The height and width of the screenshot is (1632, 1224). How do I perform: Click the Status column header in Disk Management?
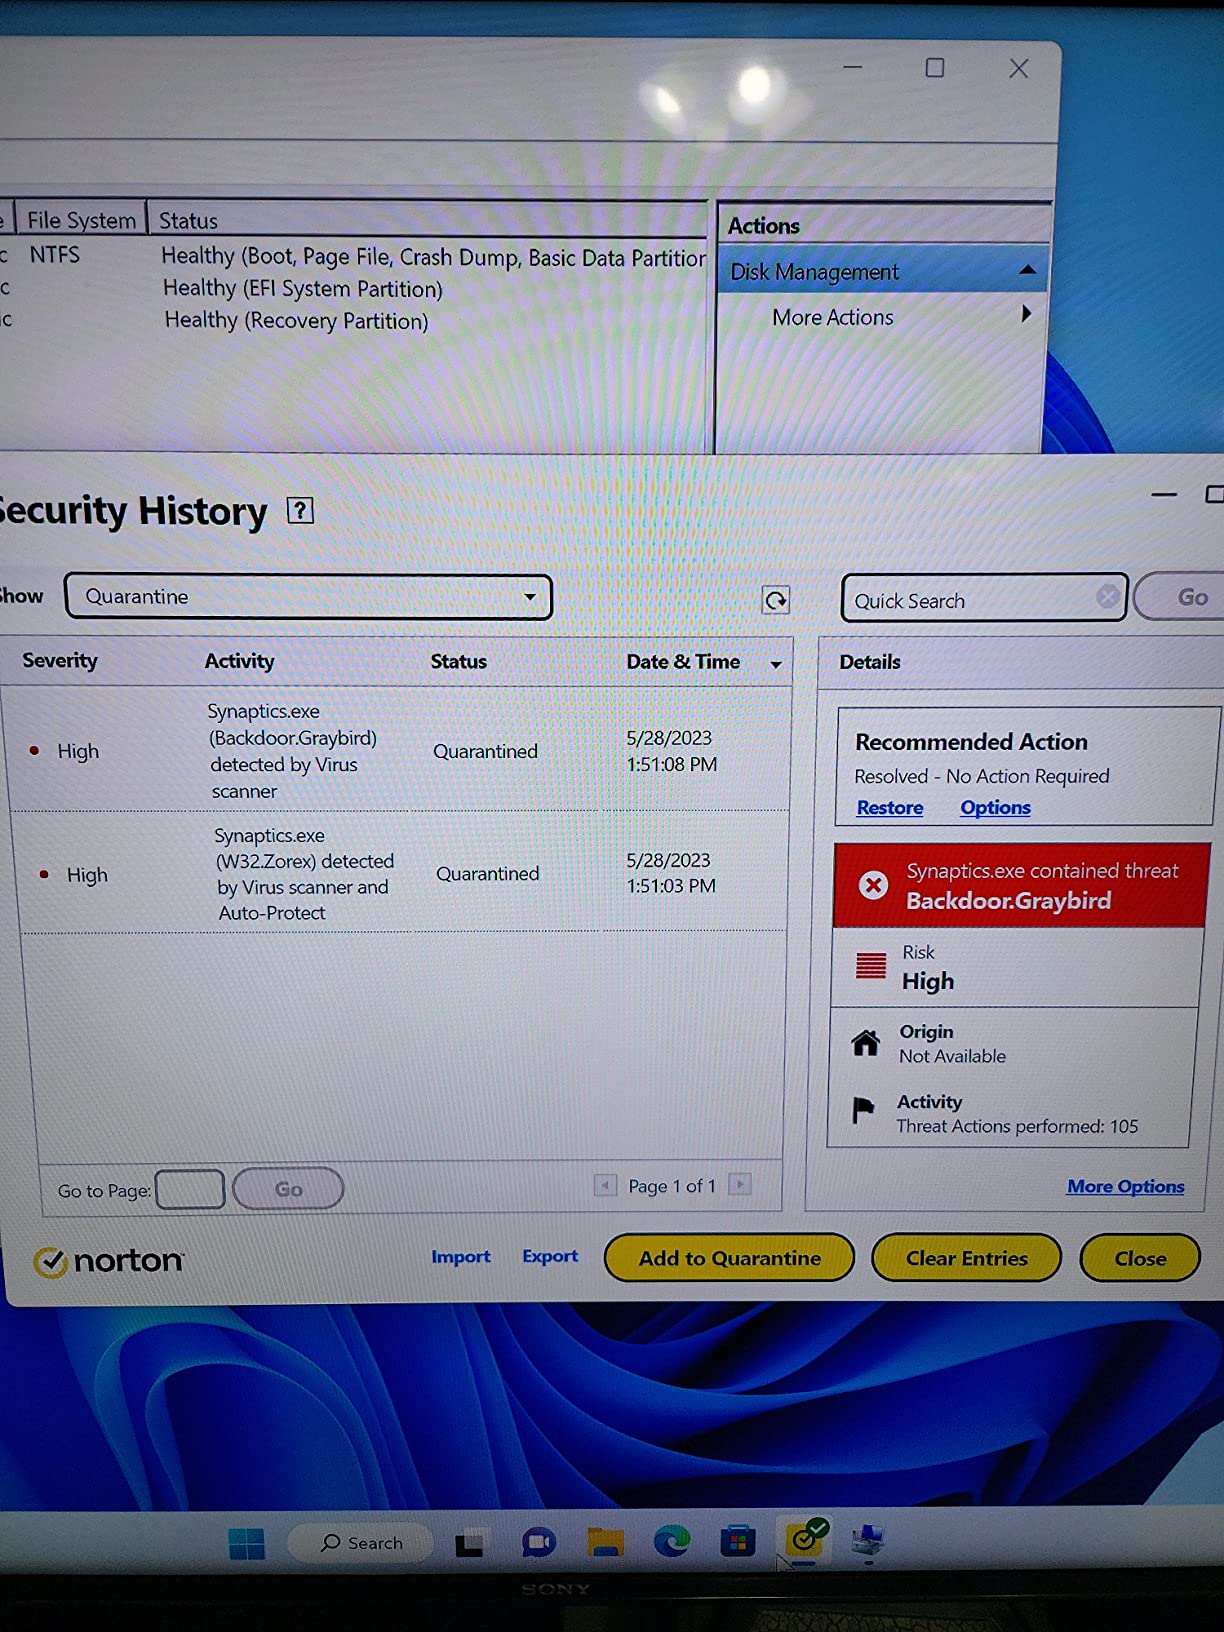tap(188, 221)
